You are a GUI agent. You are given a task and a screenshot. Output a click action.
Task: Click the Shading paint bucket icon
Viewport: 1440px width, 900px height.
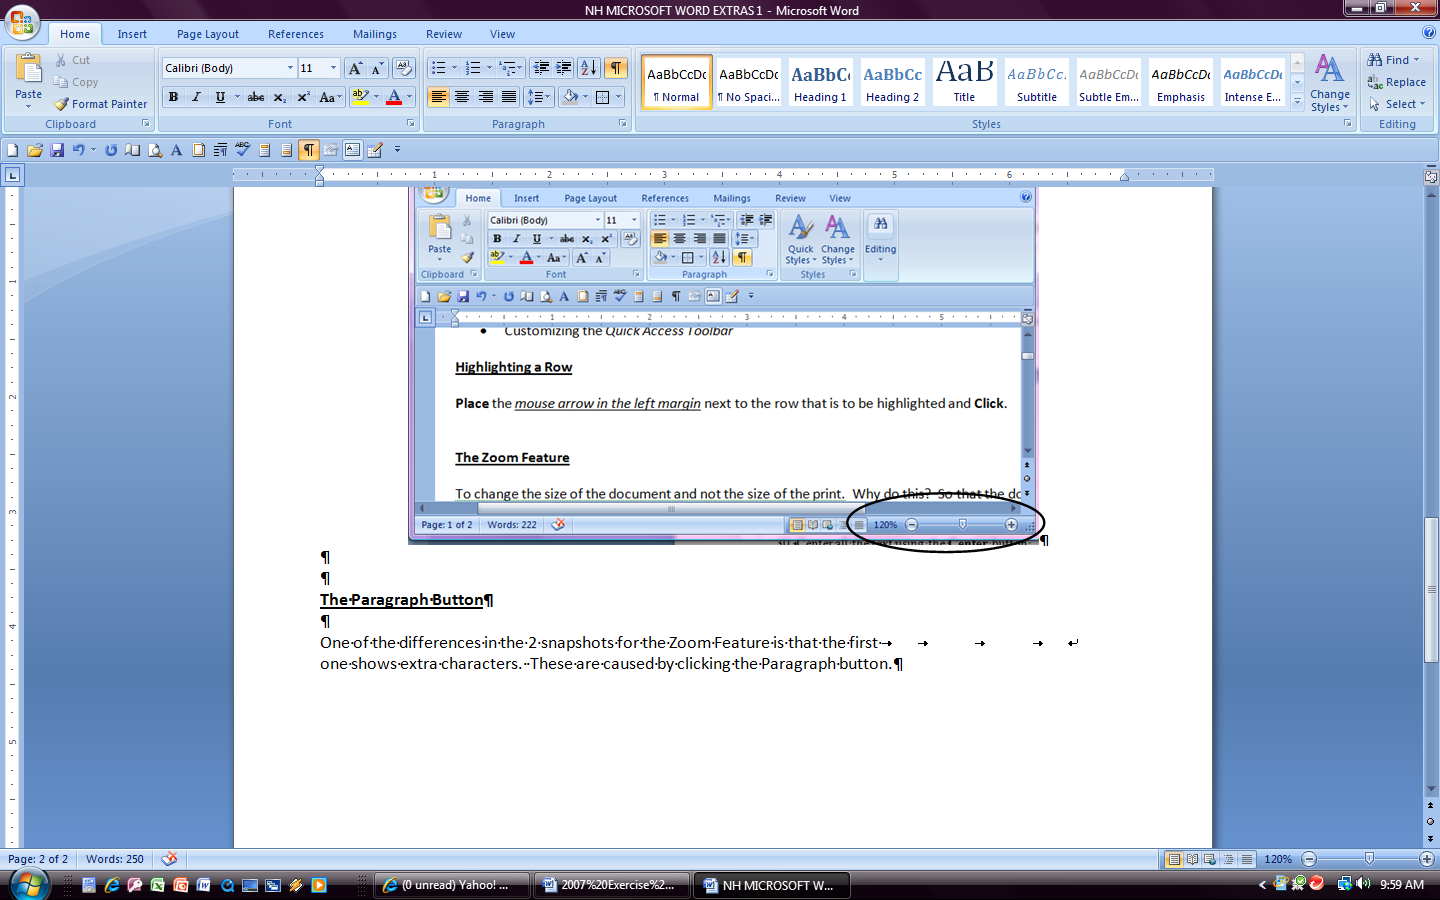(569, 97)
